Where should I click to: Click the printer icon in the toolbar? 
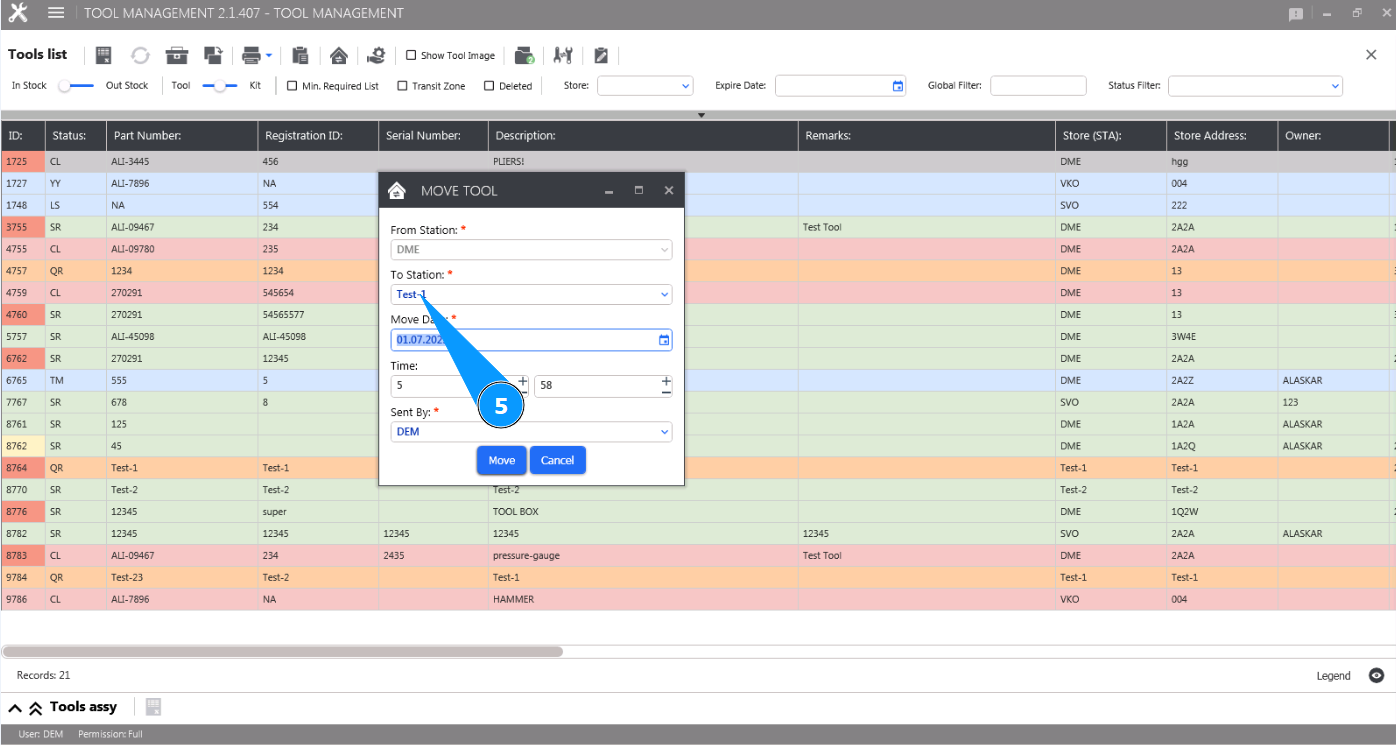[x=251, y=56]
